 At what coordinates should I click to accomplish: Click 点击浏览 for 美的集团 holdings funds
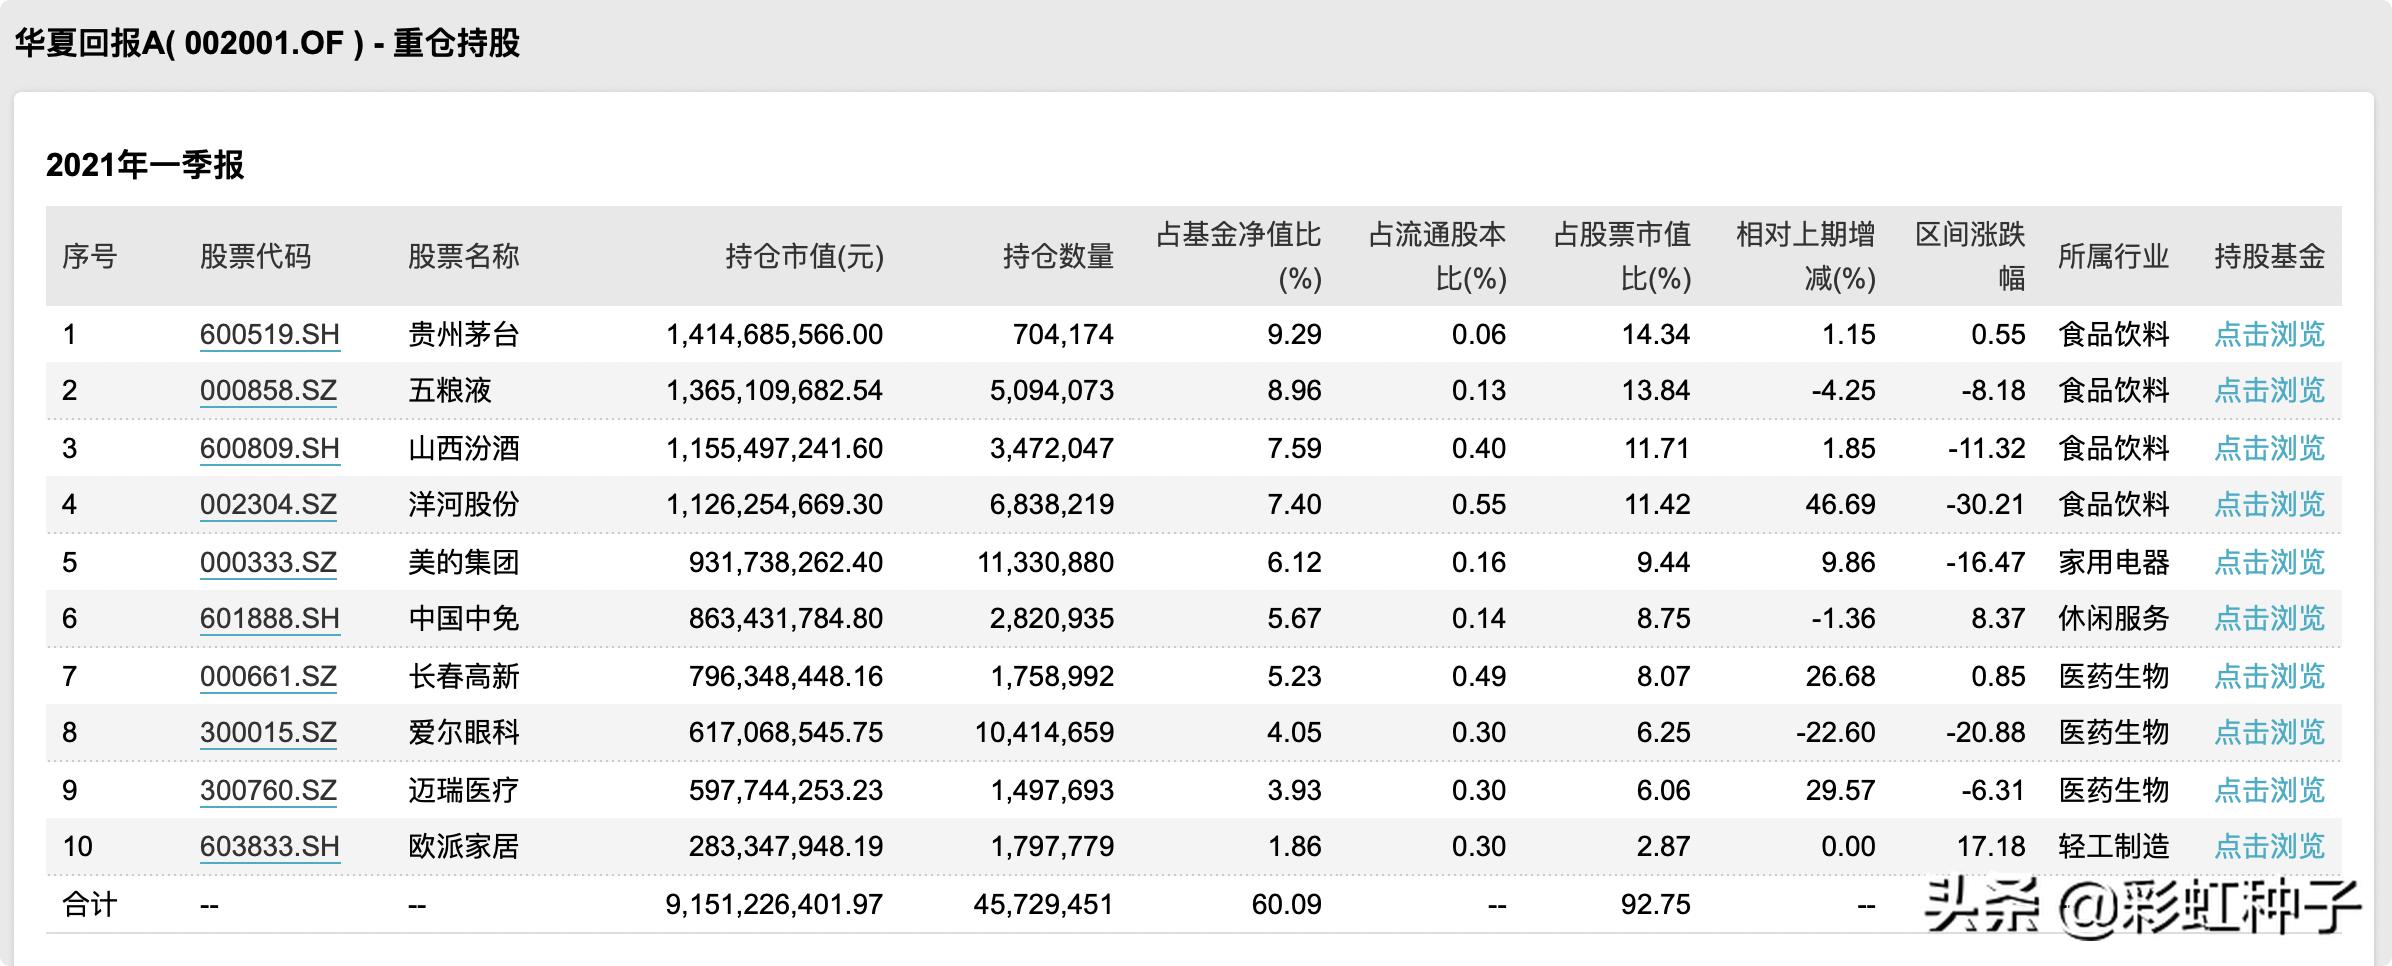2274,562
